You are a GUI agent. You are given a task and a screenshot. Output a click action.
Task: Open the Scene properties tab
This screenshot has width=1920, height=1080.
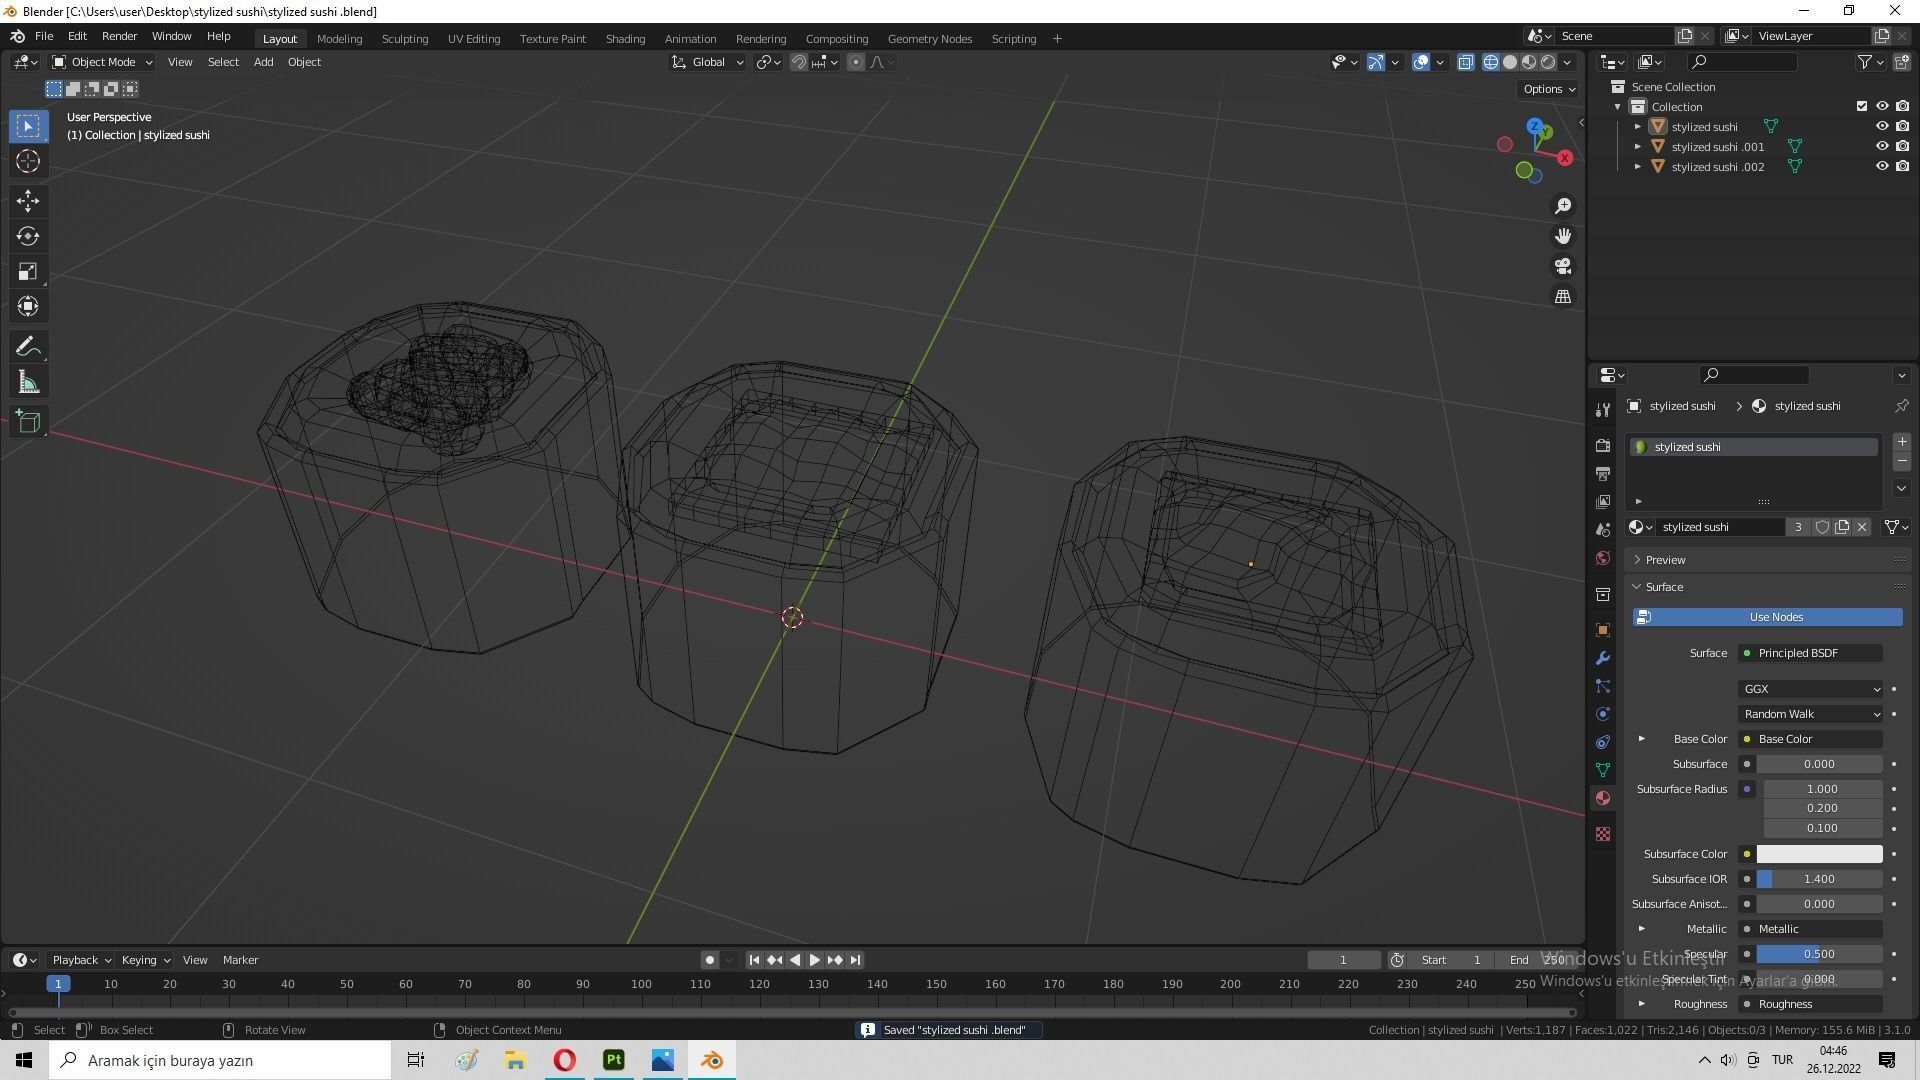click(1603, 529)
